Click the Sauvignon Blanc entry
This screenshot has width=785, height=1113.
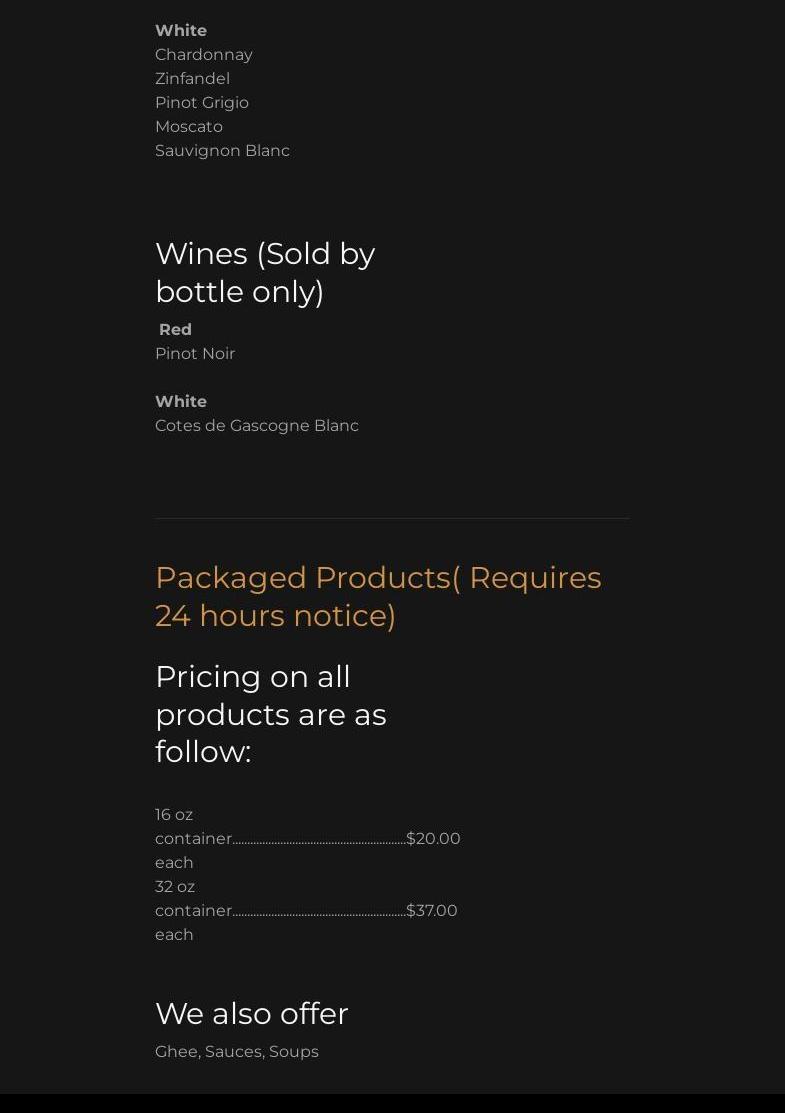coord(222,151)
